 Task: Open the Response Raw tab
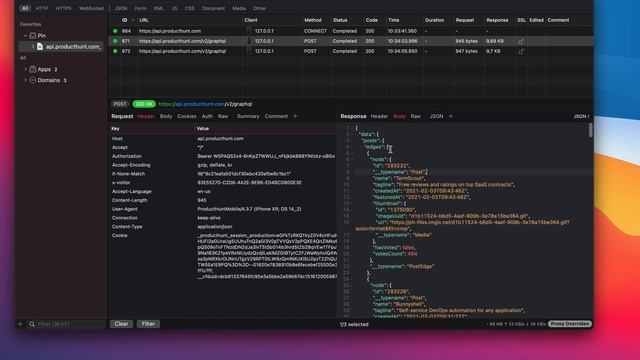click(416, 116)
